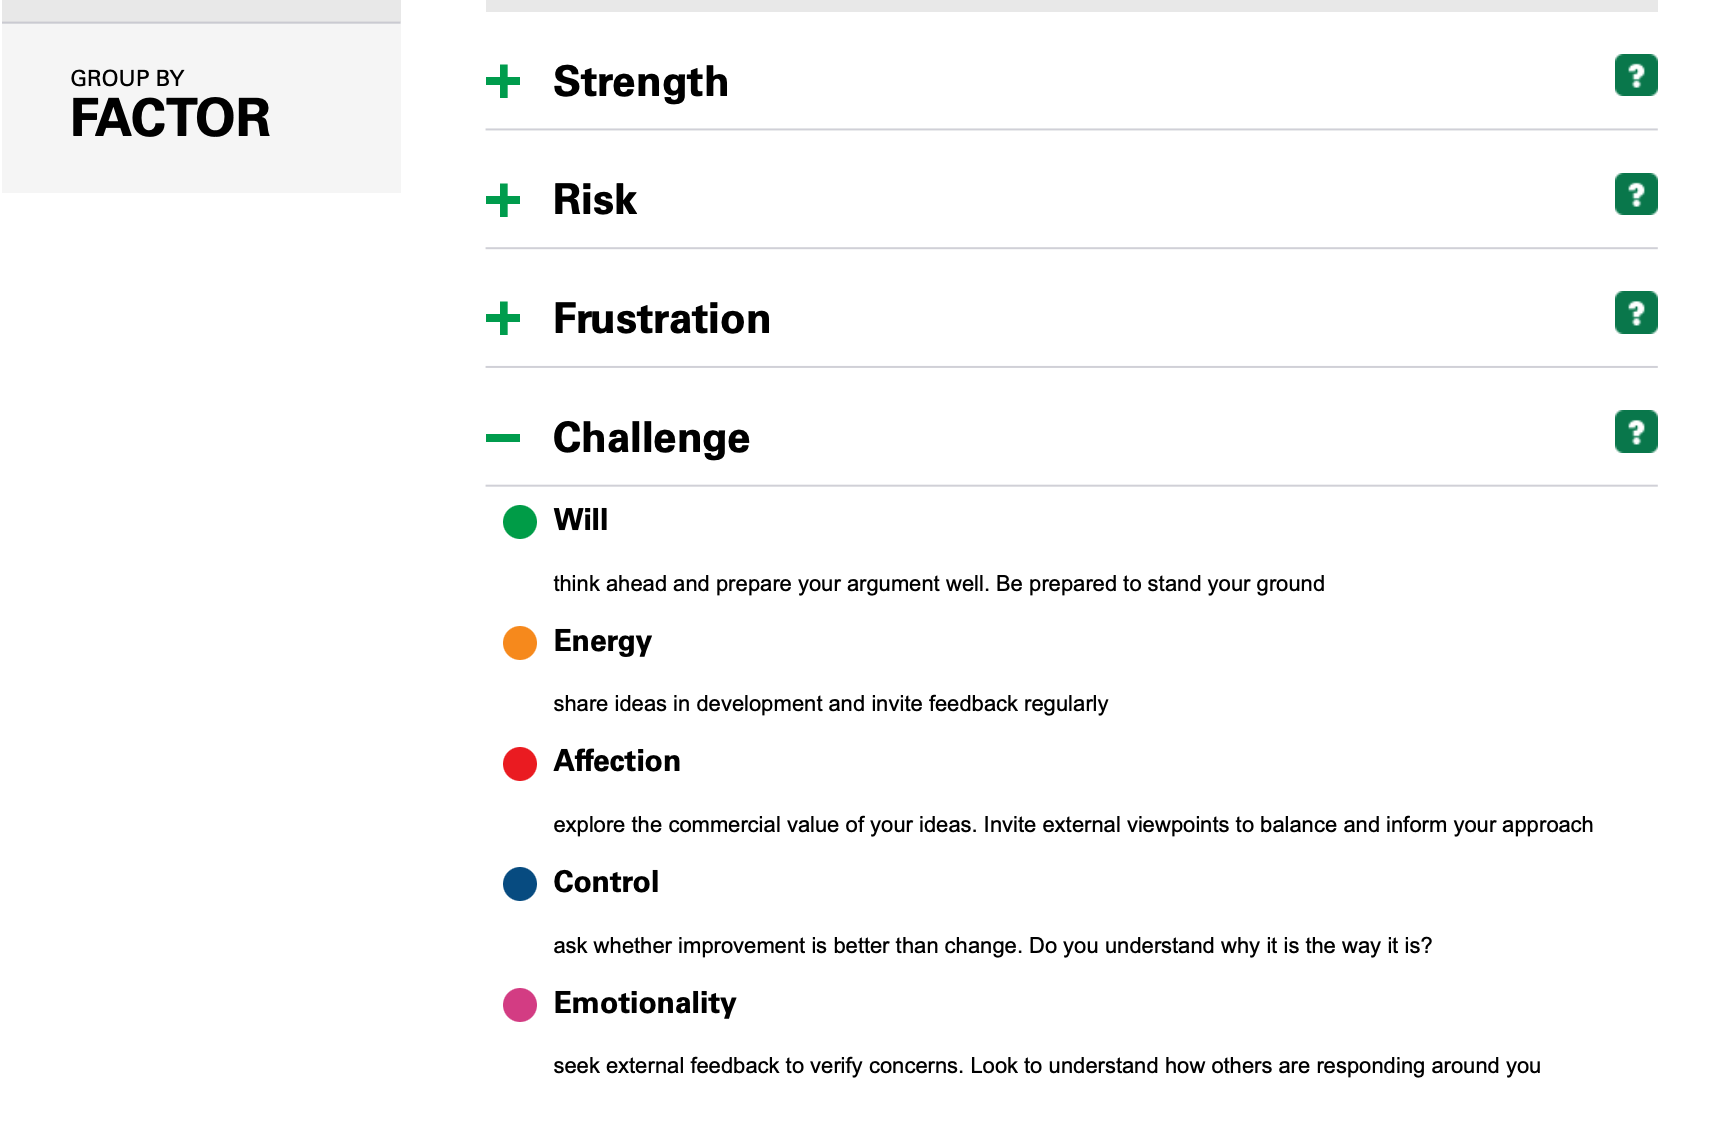Open help icon for Risk
Image resolution: width=1736 pixels, height=1131 pixels.
tap(1636, 194)
